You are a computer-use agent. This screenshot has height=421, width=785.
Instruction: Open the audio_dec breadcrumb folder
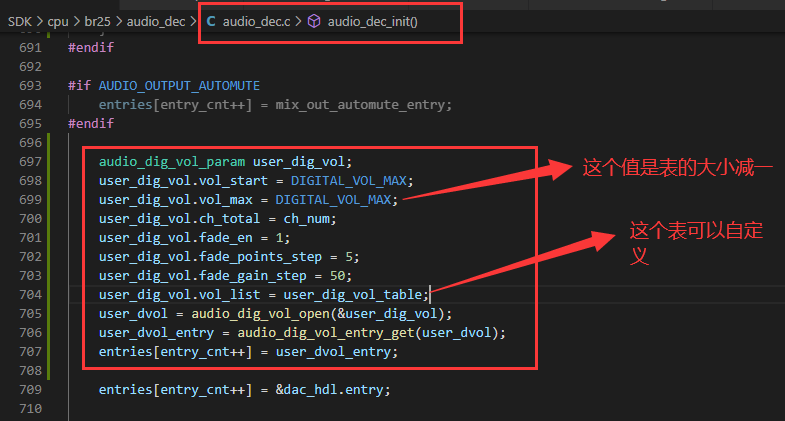tap(156, 22)
